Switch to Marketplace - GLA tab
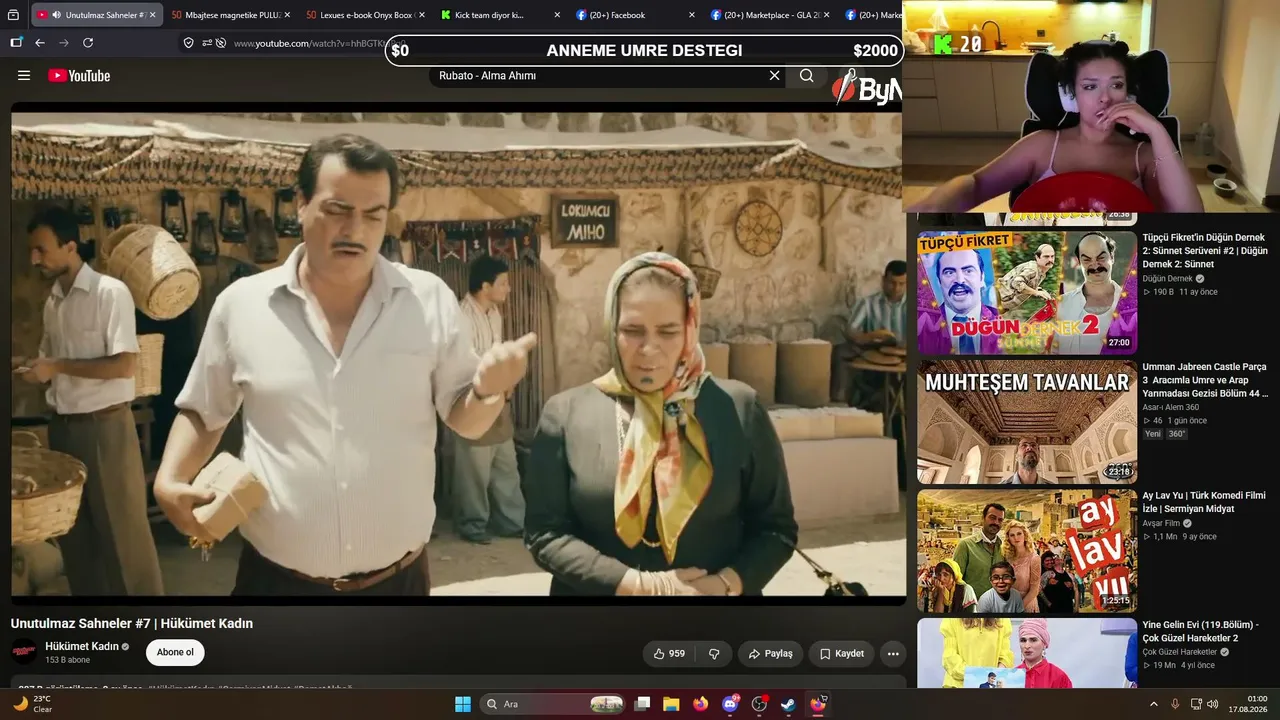 click(771, 15)
